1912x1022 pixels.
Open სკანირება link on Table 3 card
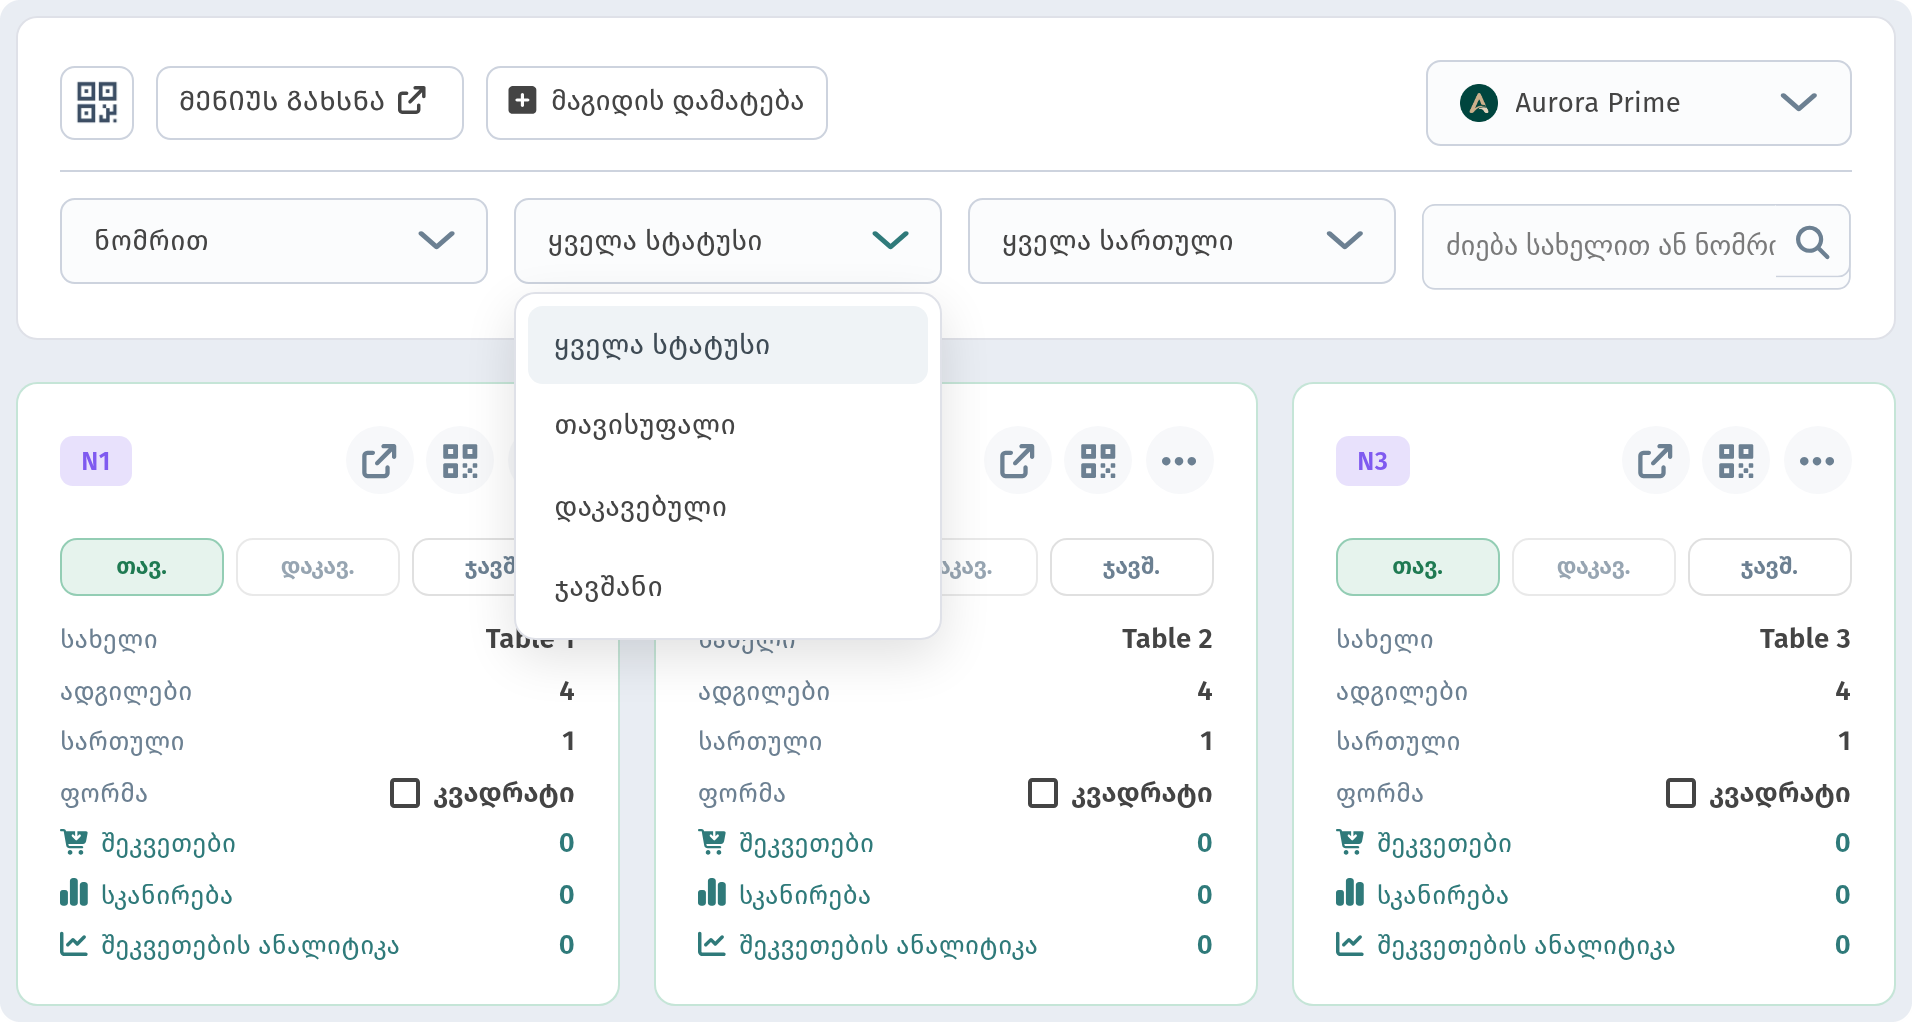click(1422, 894)
